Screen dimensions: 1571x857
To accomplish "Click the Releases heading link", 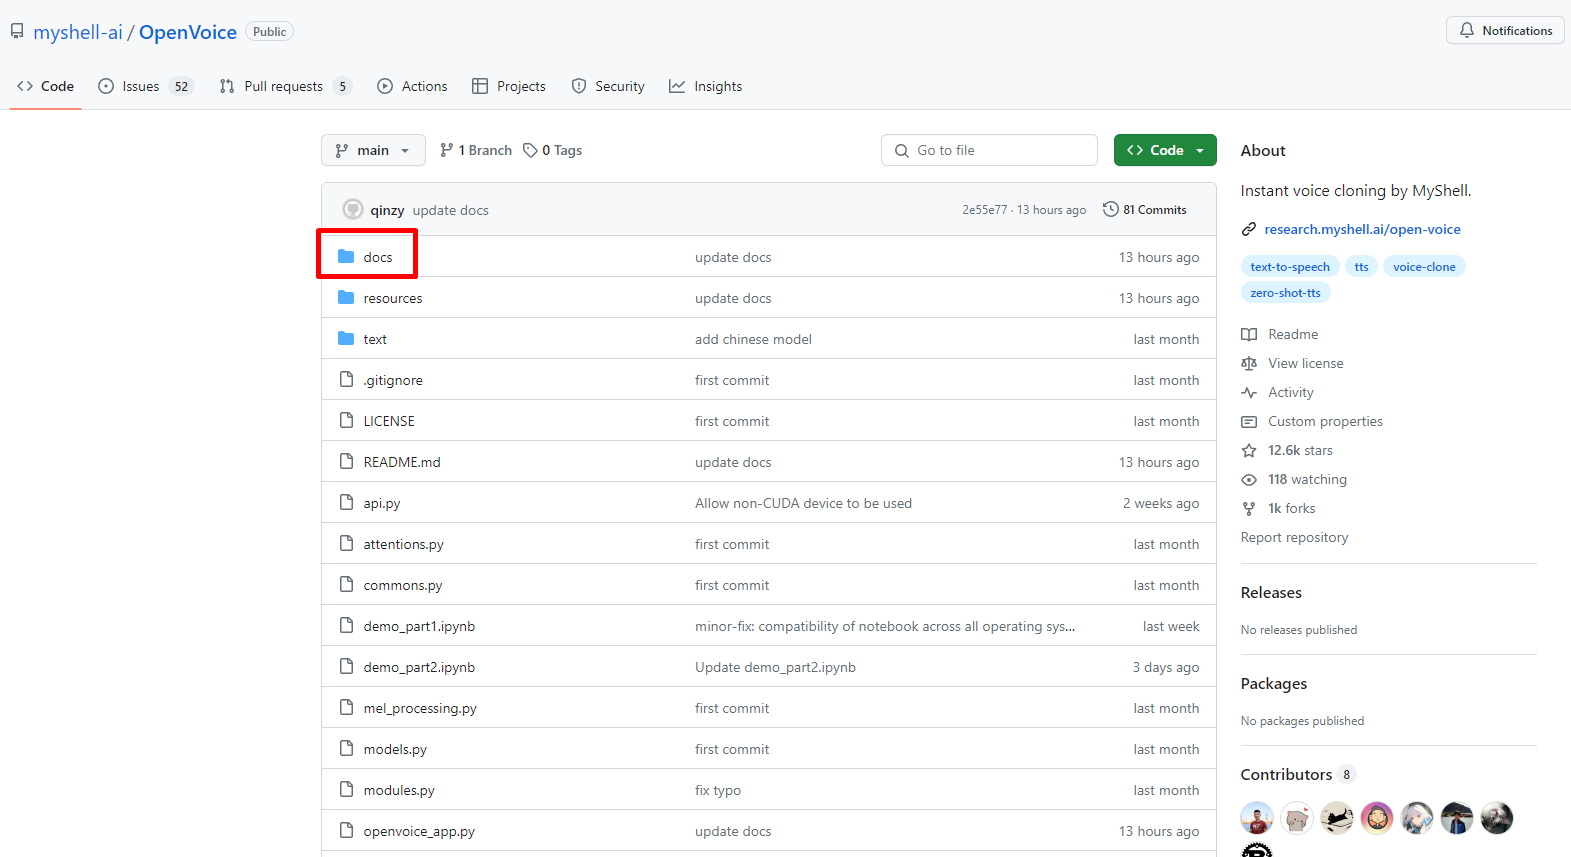I will tap(1271, 592).
